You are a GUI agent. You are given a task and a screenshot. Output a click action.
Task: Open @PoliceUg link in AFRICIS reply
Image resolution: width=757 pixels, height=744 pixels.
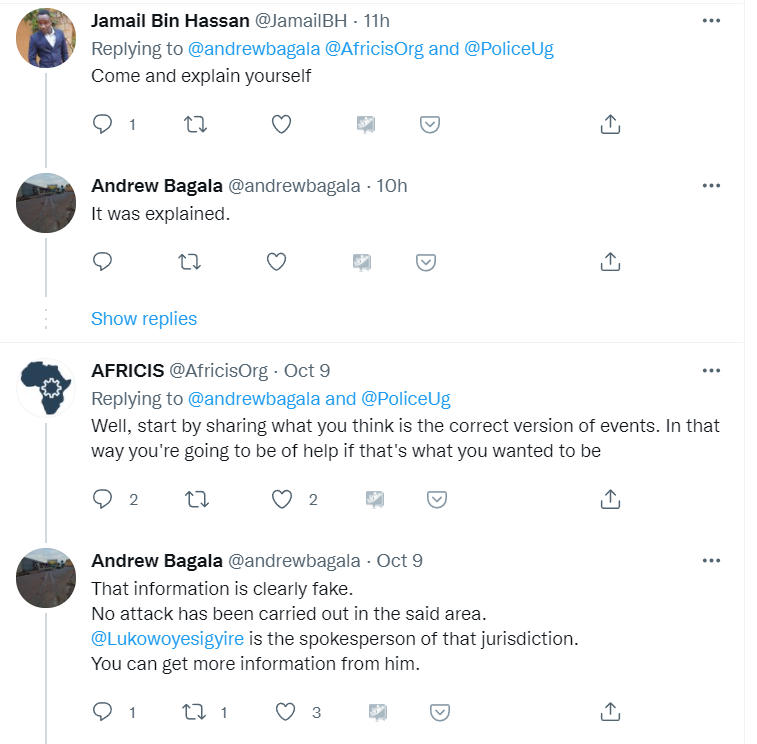tap(405, 399)
